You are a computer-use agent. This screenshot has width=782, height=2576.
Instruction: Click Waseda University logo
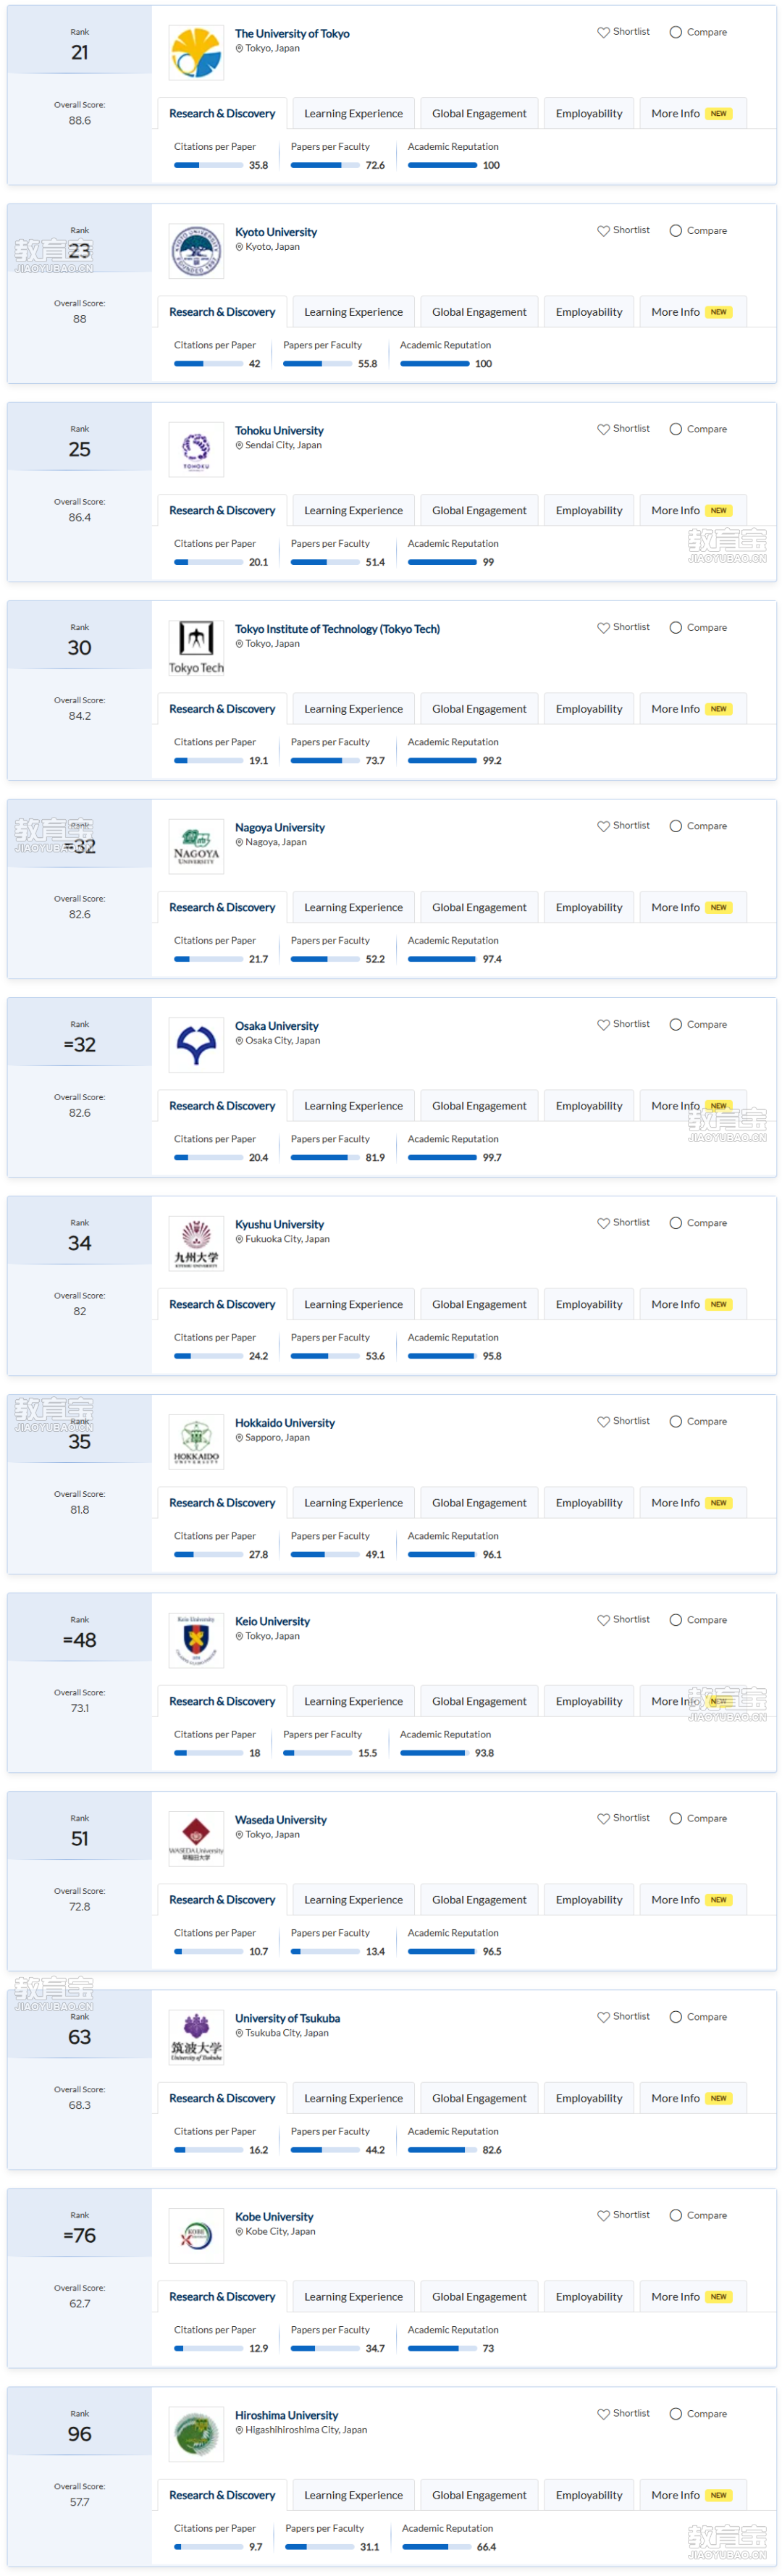point(196,1839)
